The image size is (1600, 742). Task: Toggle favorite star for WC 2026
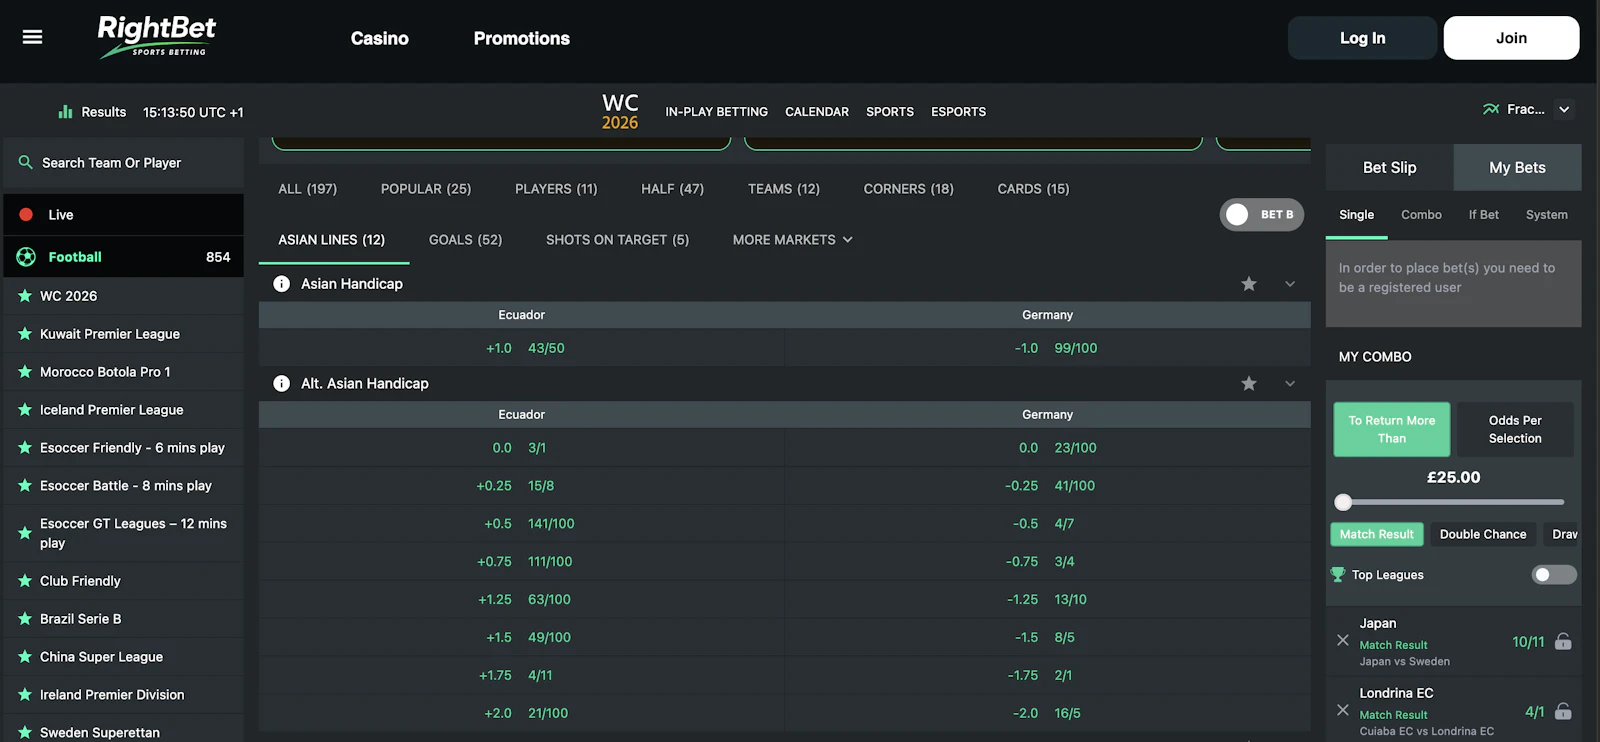(25, 296)
